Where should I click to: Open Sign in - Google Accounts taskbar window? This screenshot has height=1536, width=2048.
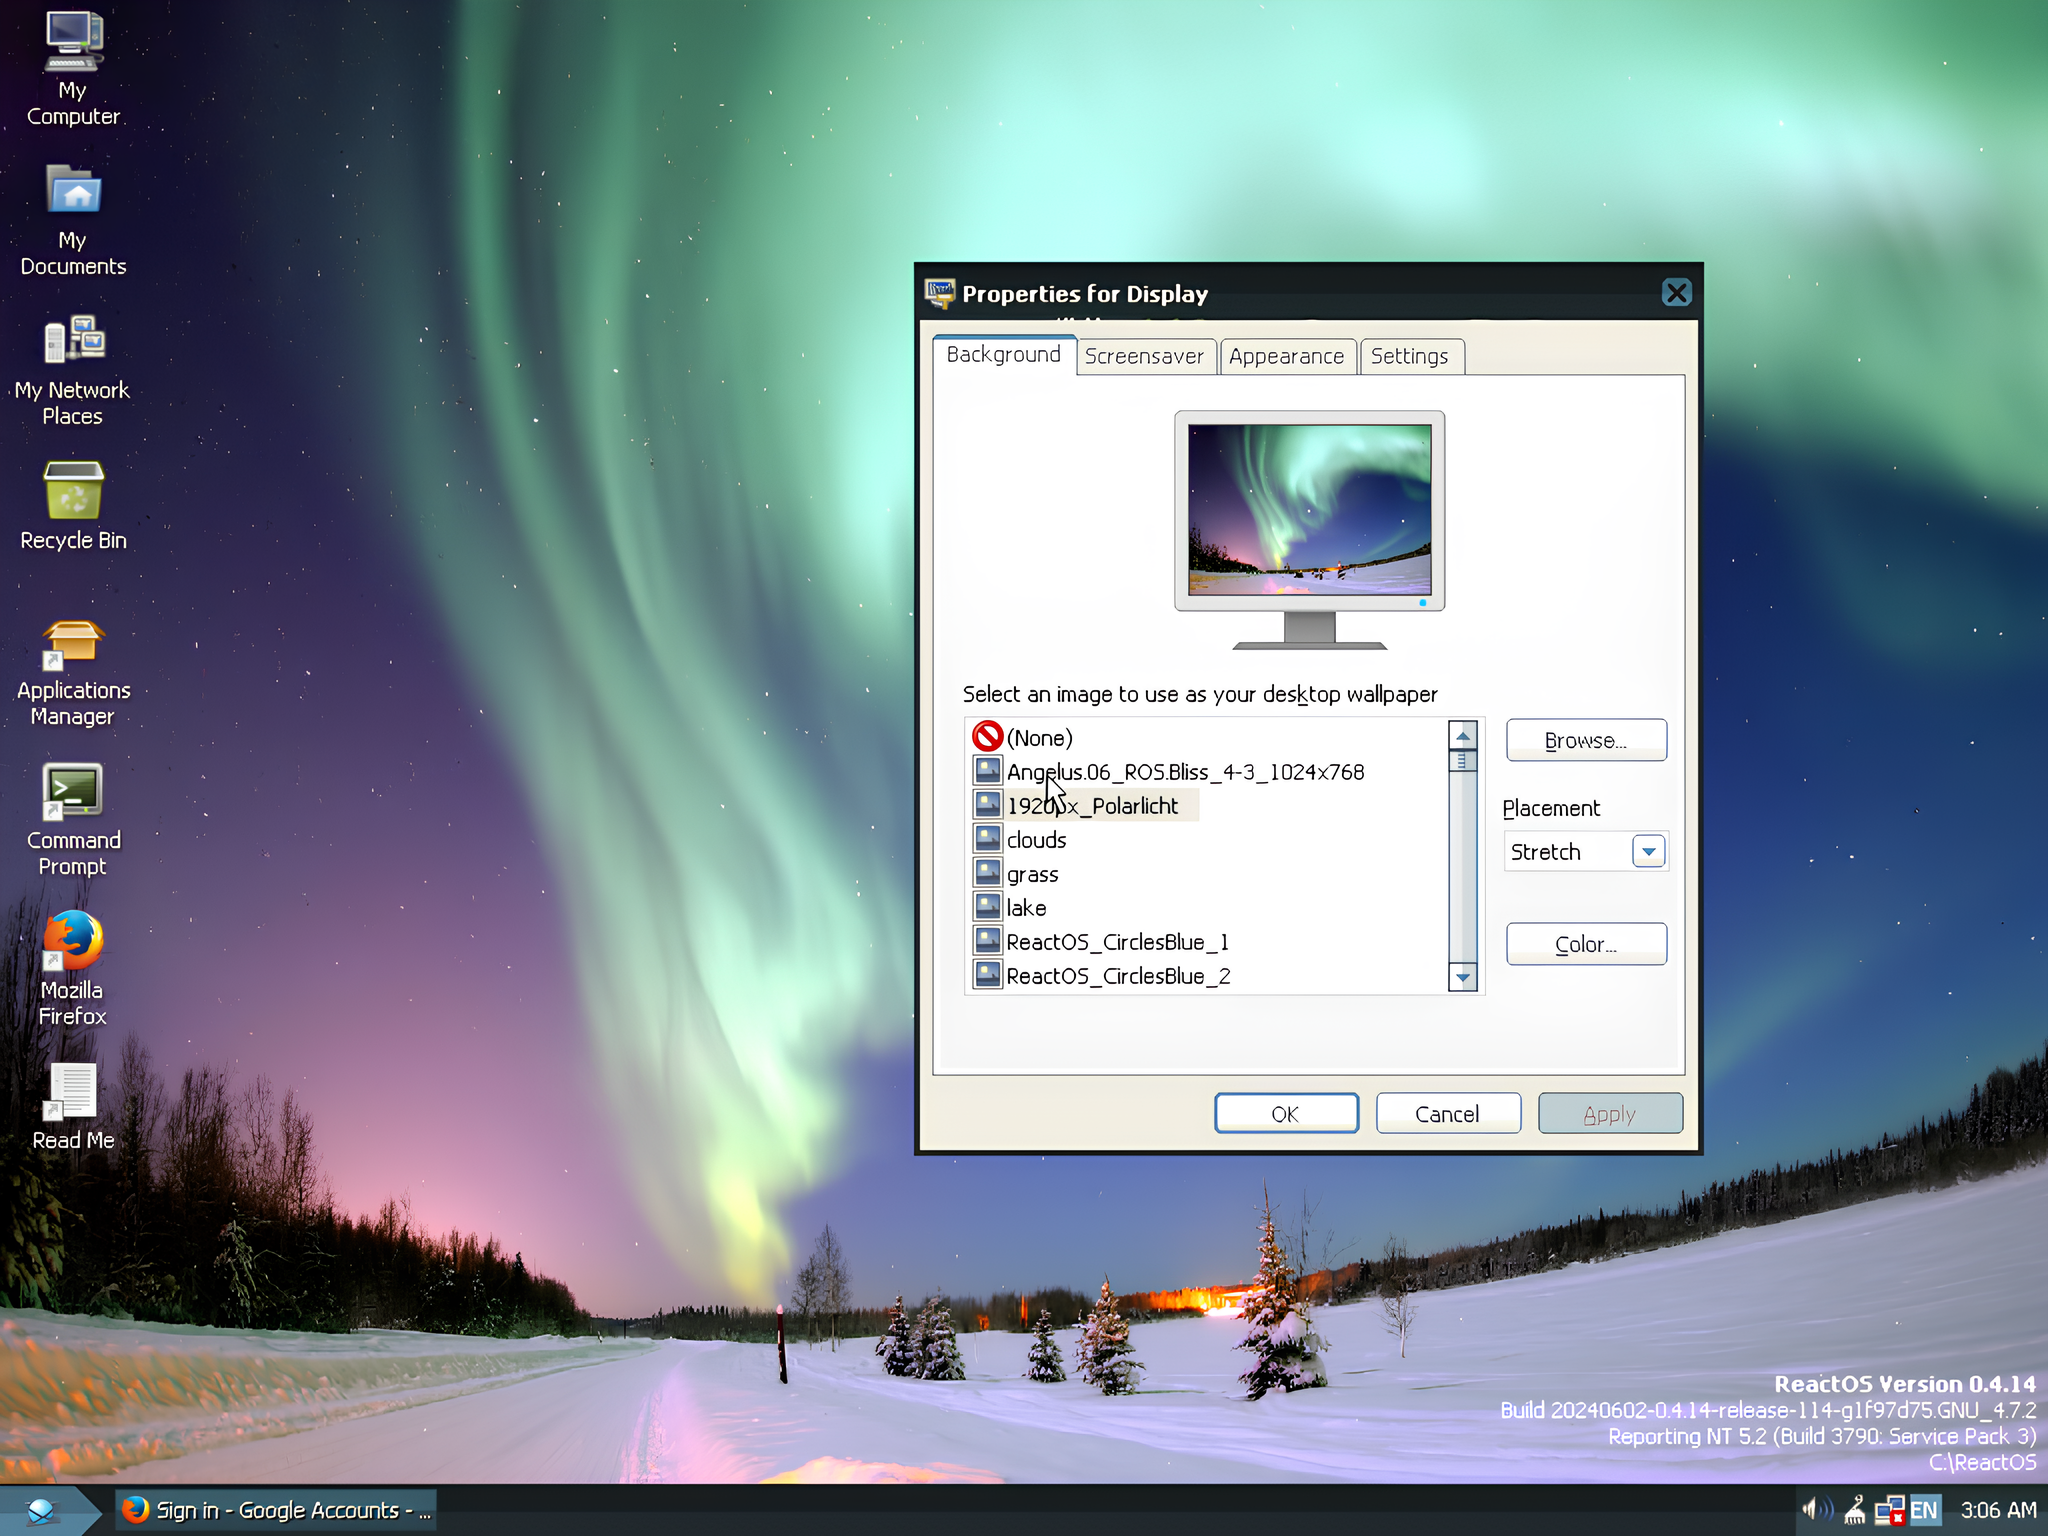[x=276, y=1510]
